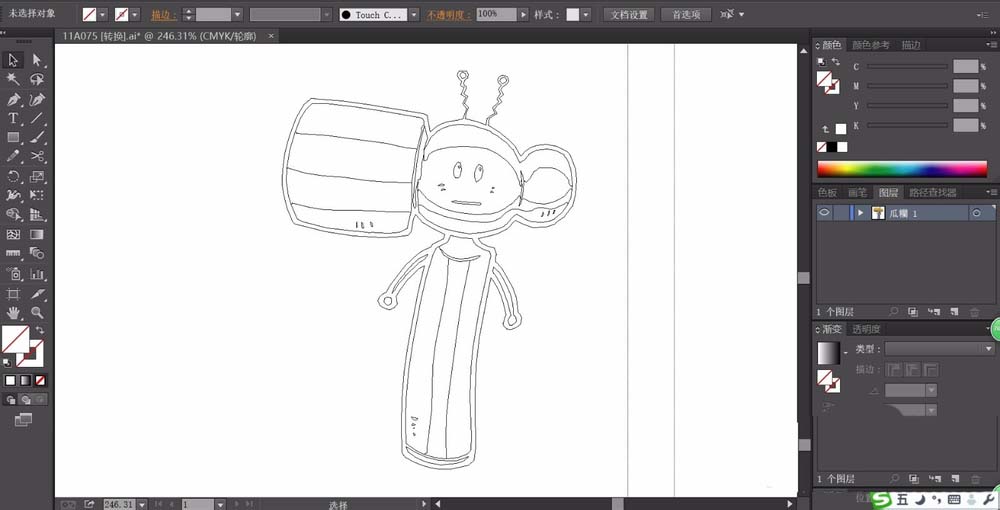Set toolbox paint mode to Color
Viewport: 1000px width, 510px height.
point(10,381)
